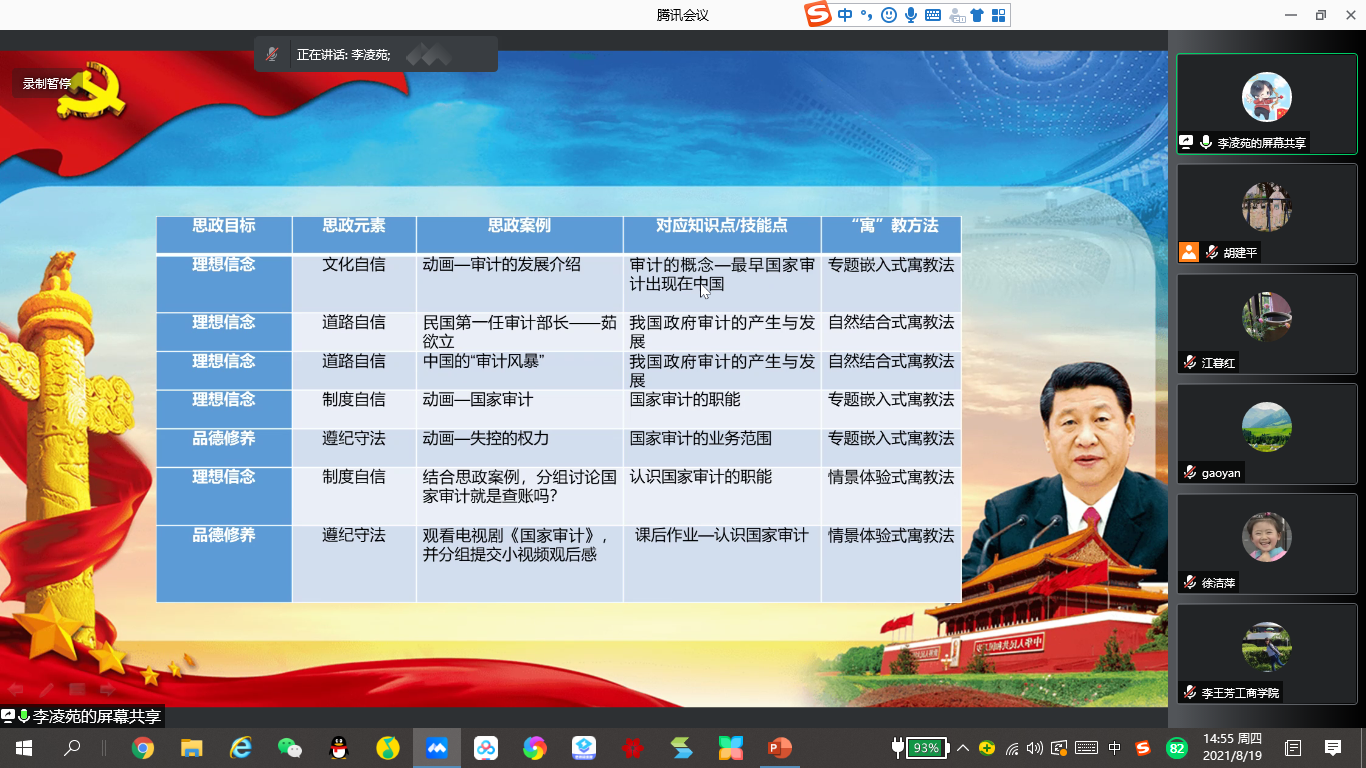This screenshot has height=768, width=1366.
Task: Expand the system tray hidden icons chevron
Action: (963, 748)
